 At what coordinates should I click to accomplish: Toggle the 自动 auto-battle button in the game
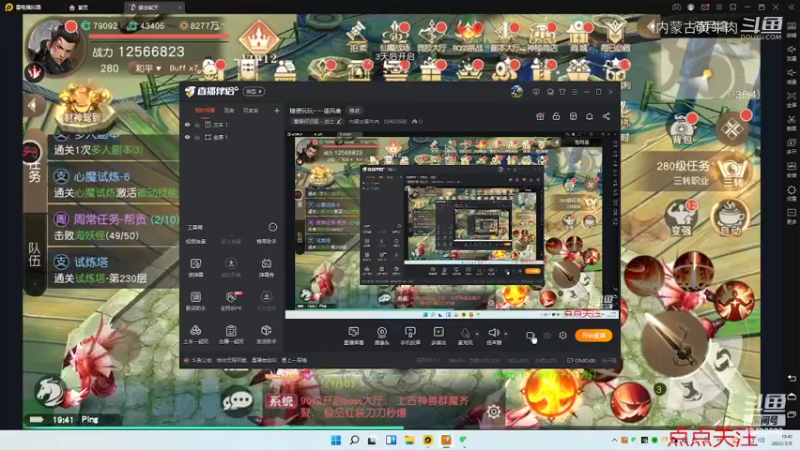[x=730, y=218]
